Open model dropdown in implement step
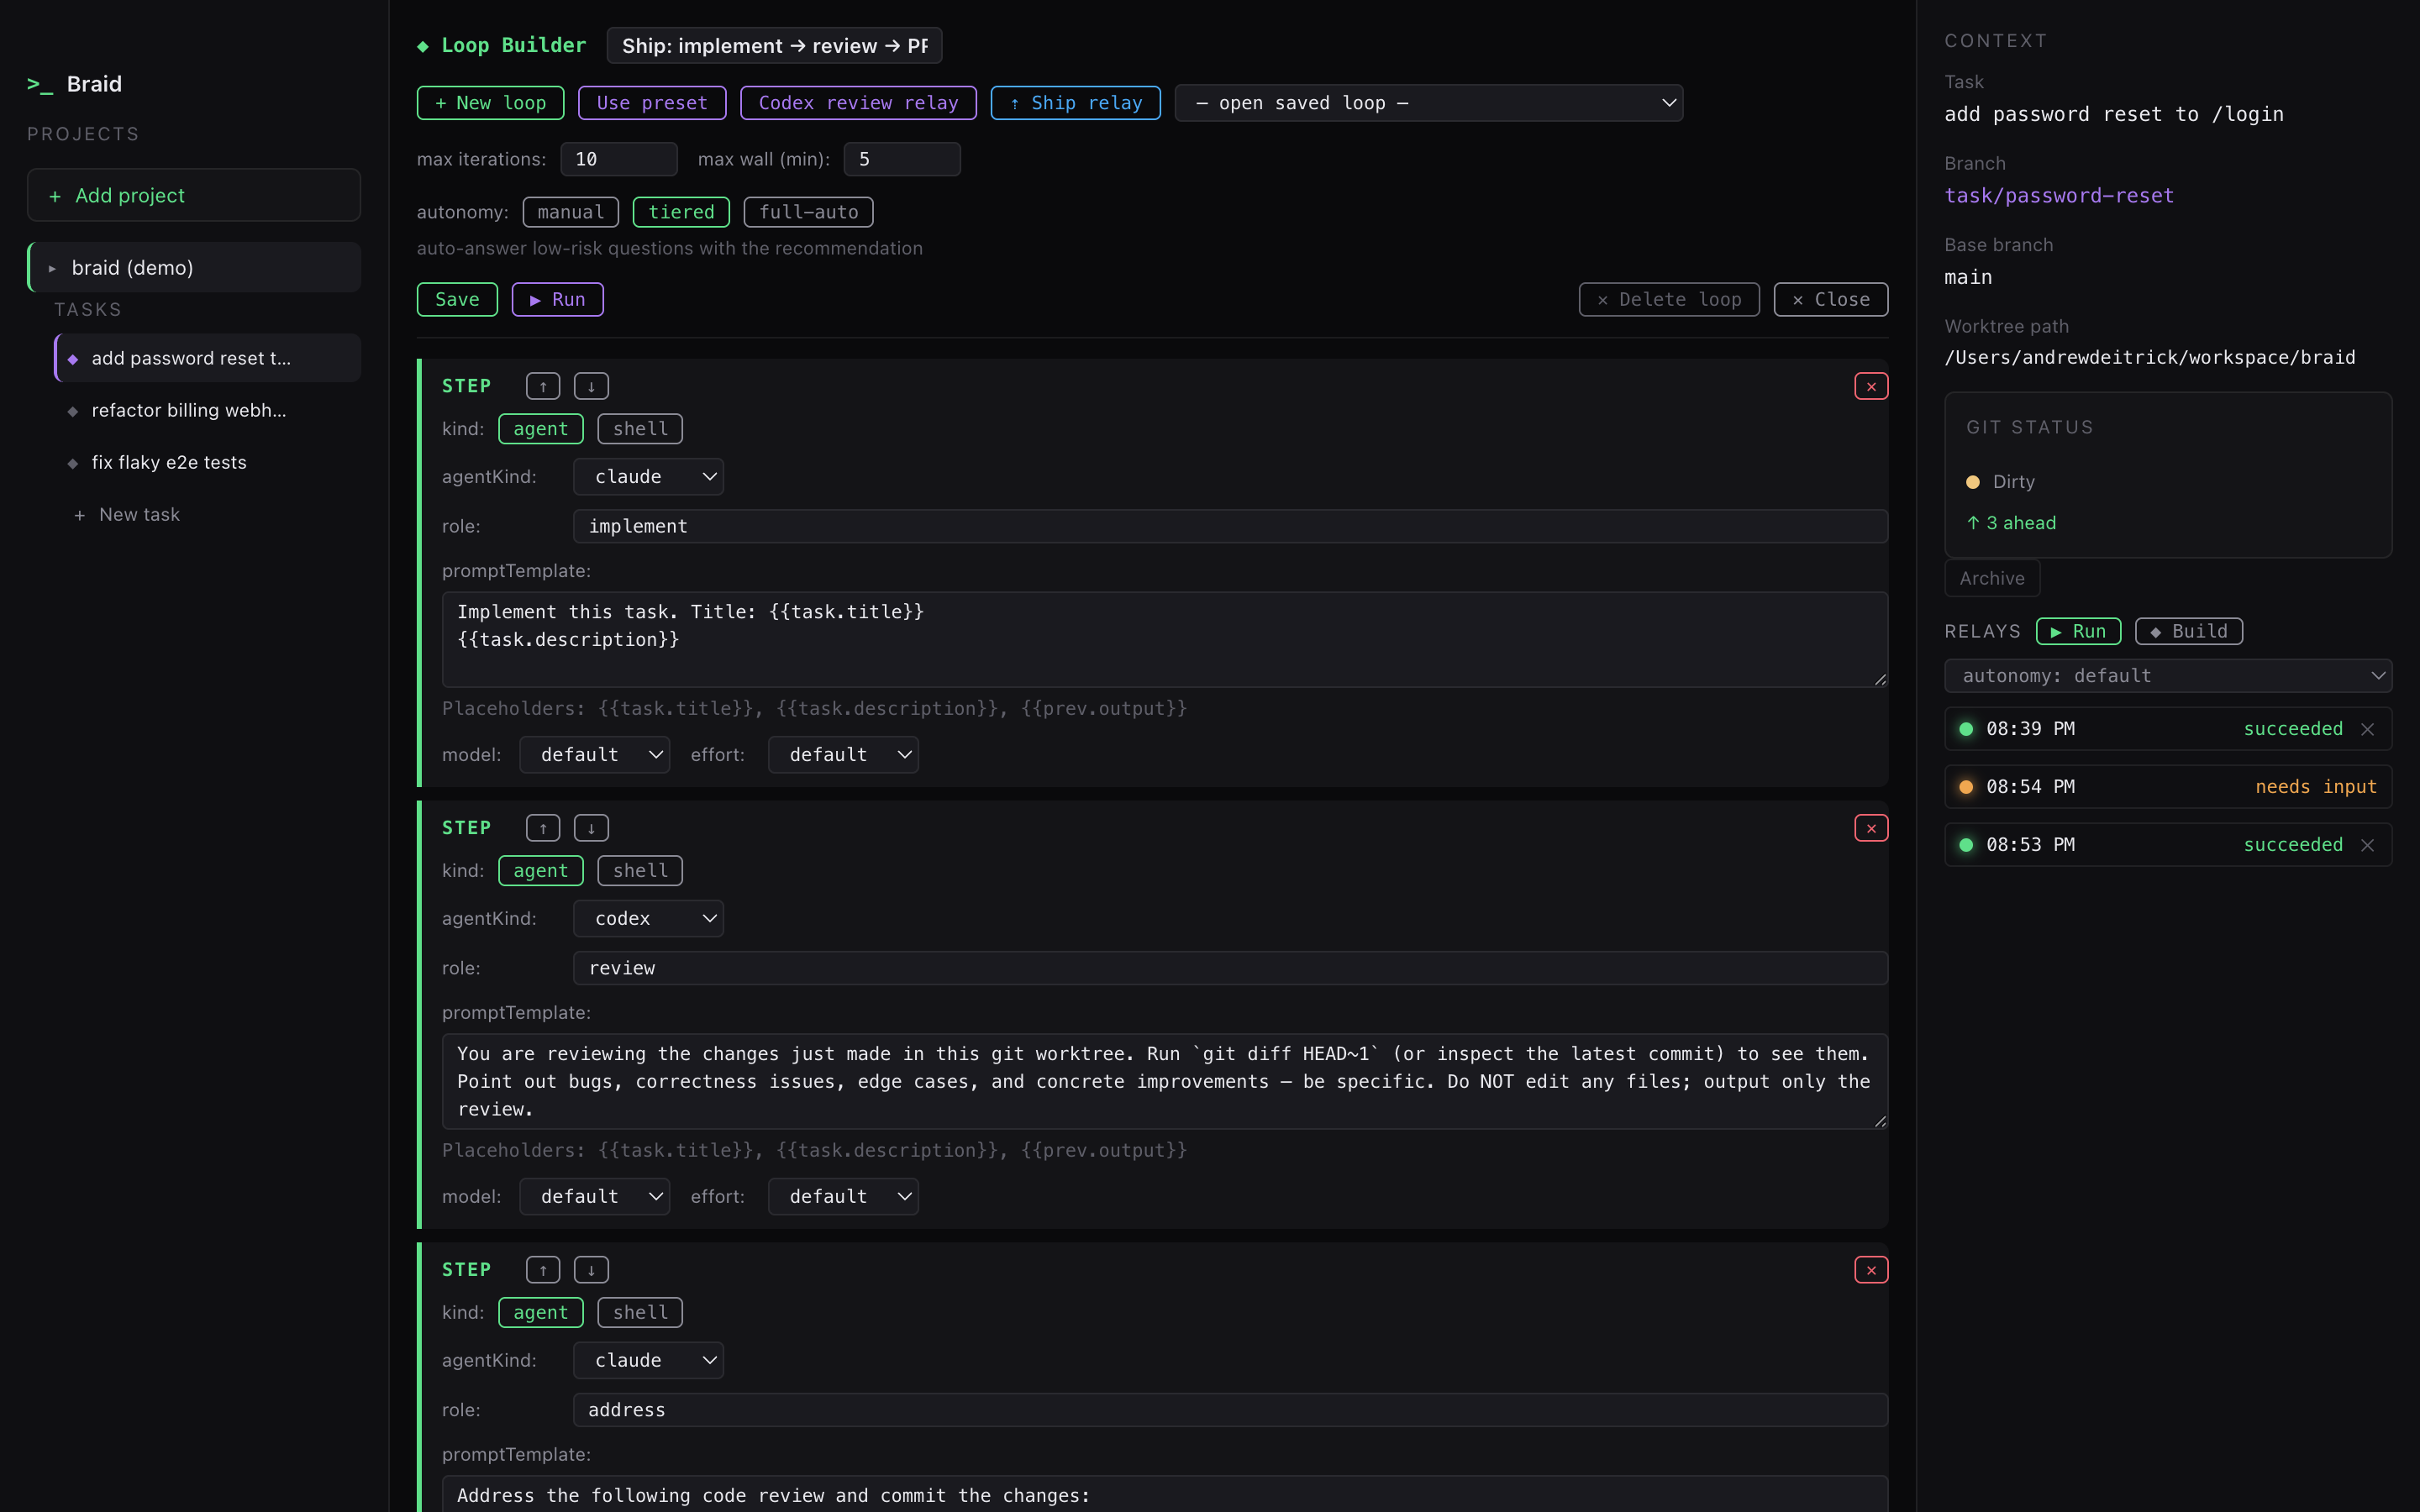This screenshot has height=1512, width=2420. 594,755
